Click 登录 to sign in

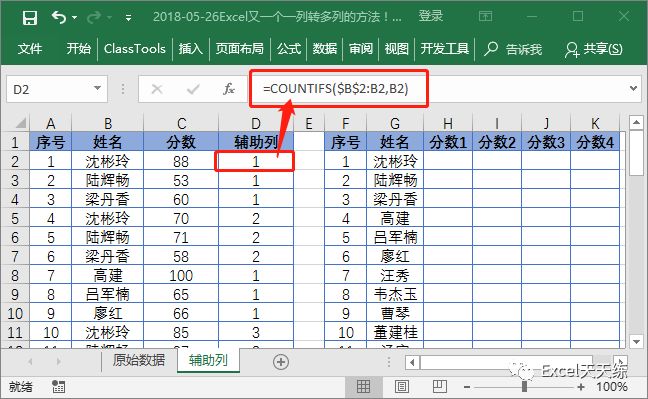[431, 16]
